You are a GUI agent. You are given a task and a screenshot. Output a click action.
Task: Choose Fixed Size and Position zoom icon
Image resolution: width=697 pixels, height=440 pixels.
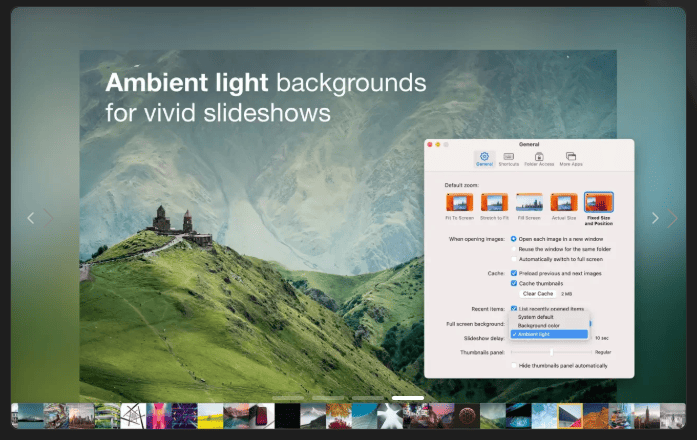click(x=599, y=202)
